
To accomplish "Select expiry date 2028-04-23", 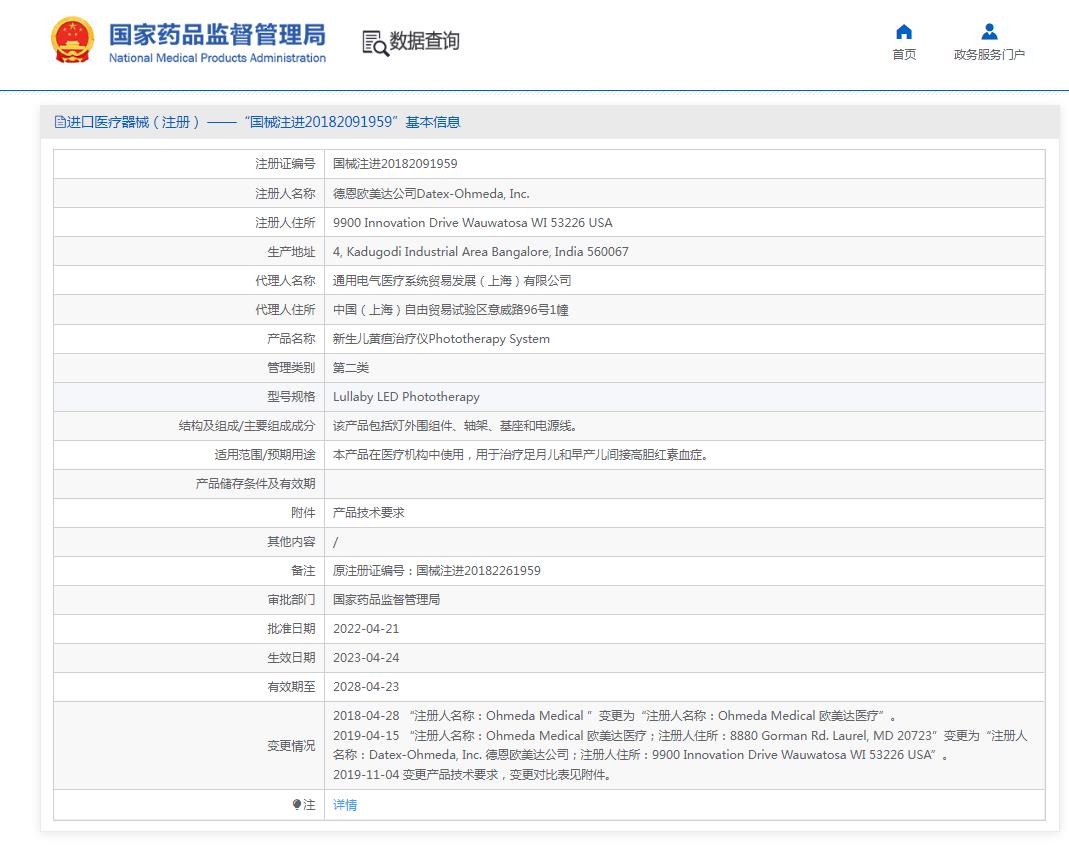I will tap(366, 687).
